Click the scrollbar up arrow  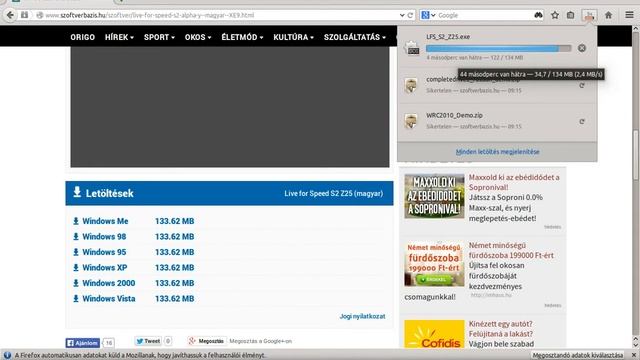point(636,29)
